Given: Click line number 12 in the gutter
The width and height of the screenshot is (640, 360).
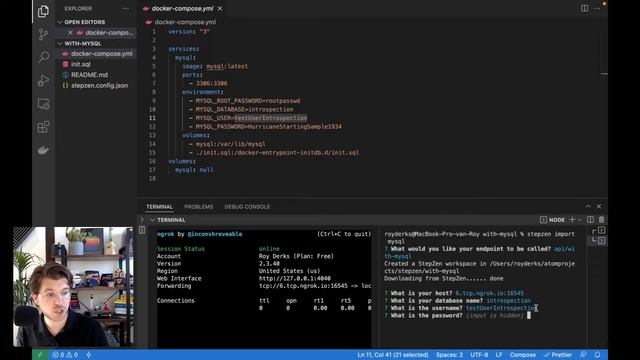Looking at the screenshot, I should (152, 127).
